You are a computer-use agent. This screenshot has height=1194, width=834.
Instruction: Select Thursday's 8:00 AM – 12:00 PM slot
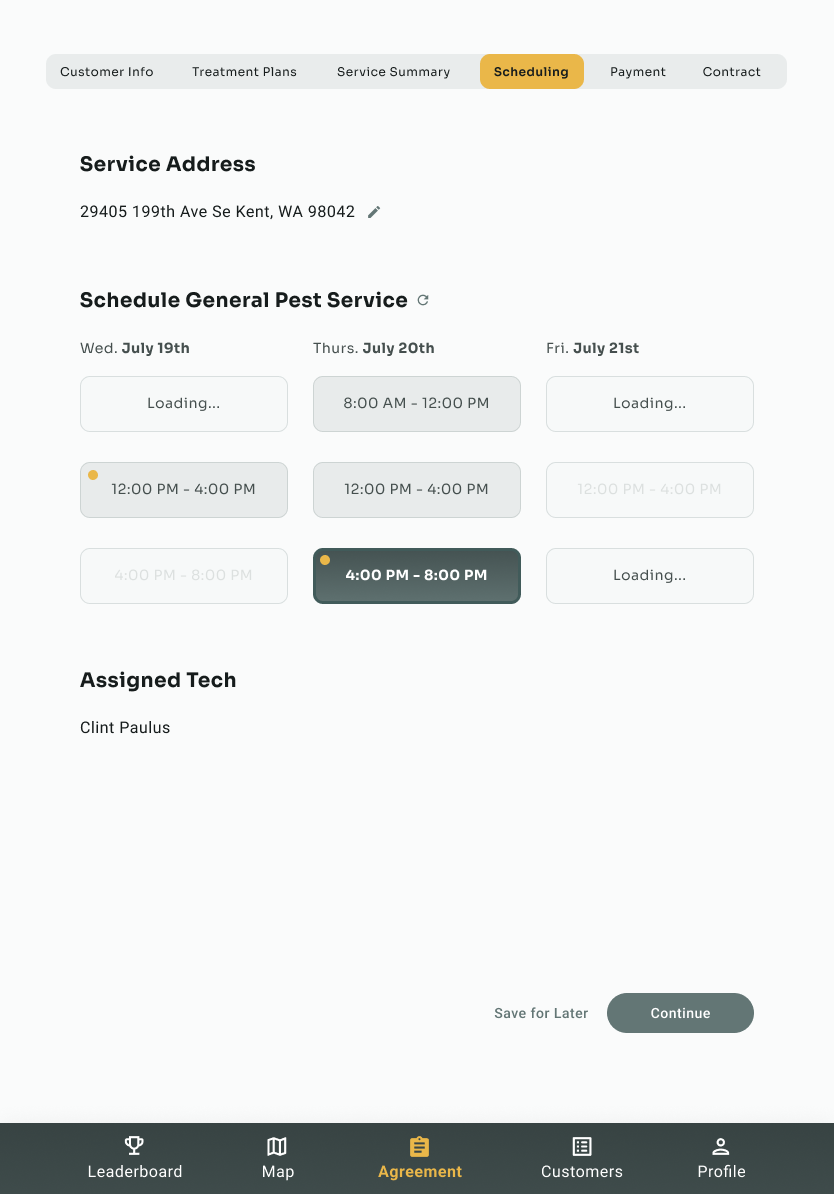click(x=416, y=403)
